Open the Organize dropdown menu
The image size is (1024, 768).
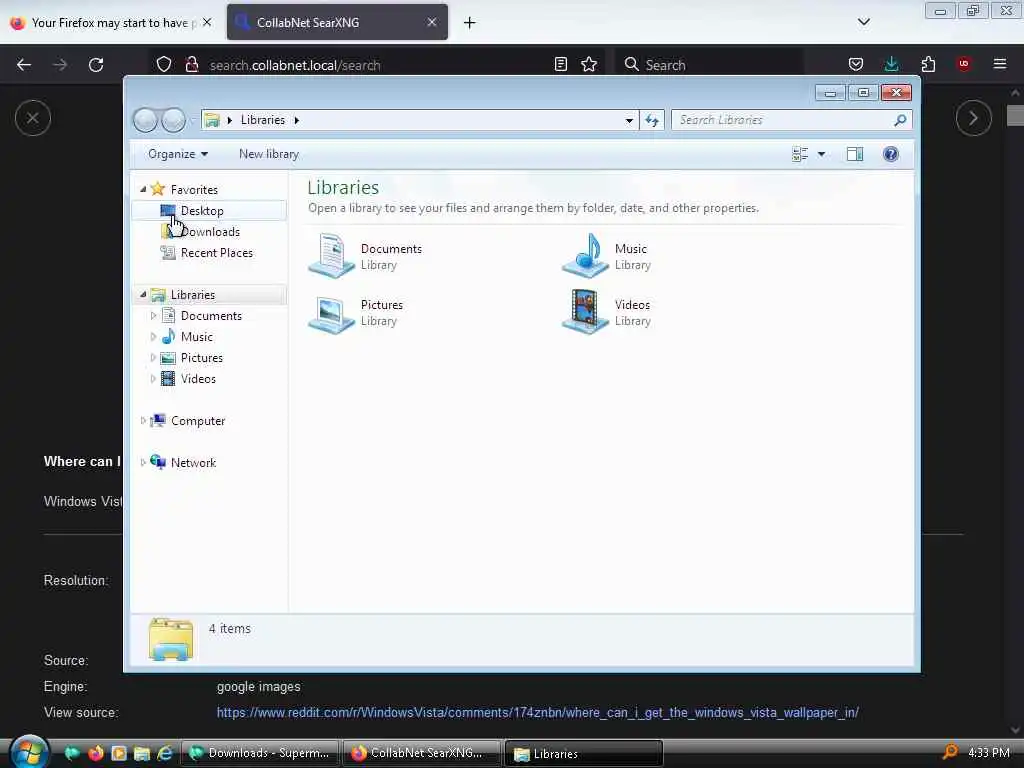[178, 154]
